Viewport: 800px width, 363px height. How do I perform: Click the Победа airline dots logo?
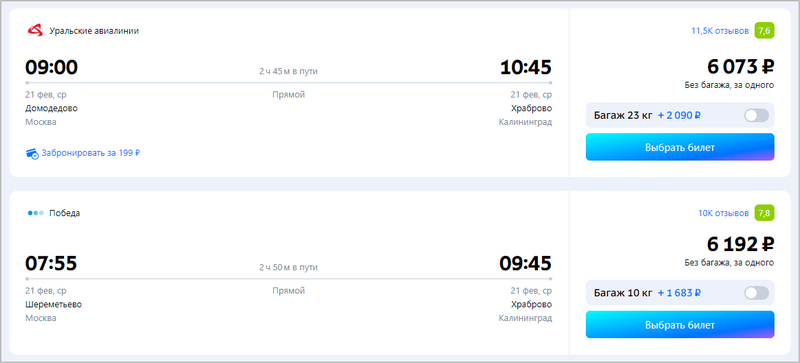[x=36, y=213]
